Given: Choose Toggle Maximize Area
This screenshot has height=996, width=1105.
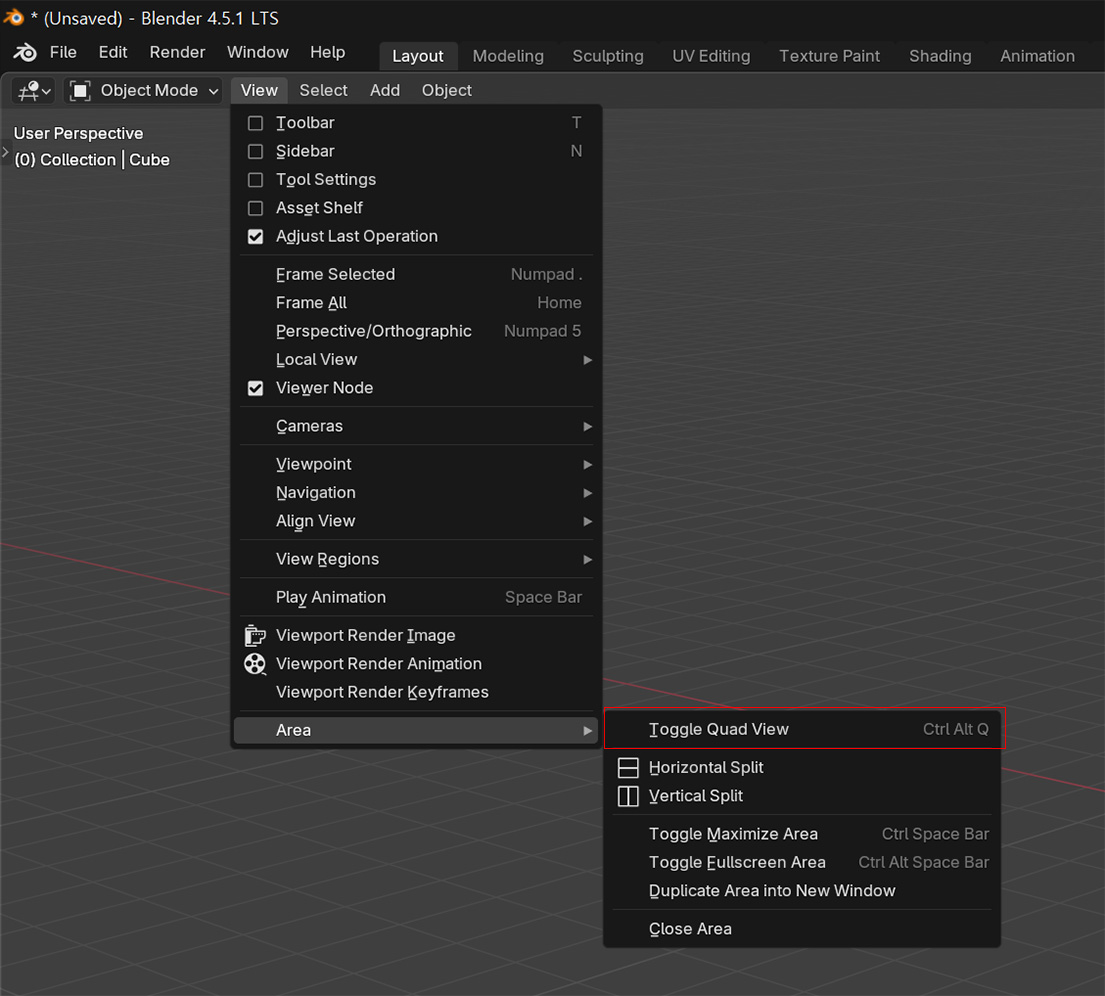Looking at the screenshot, I should 803,834.
